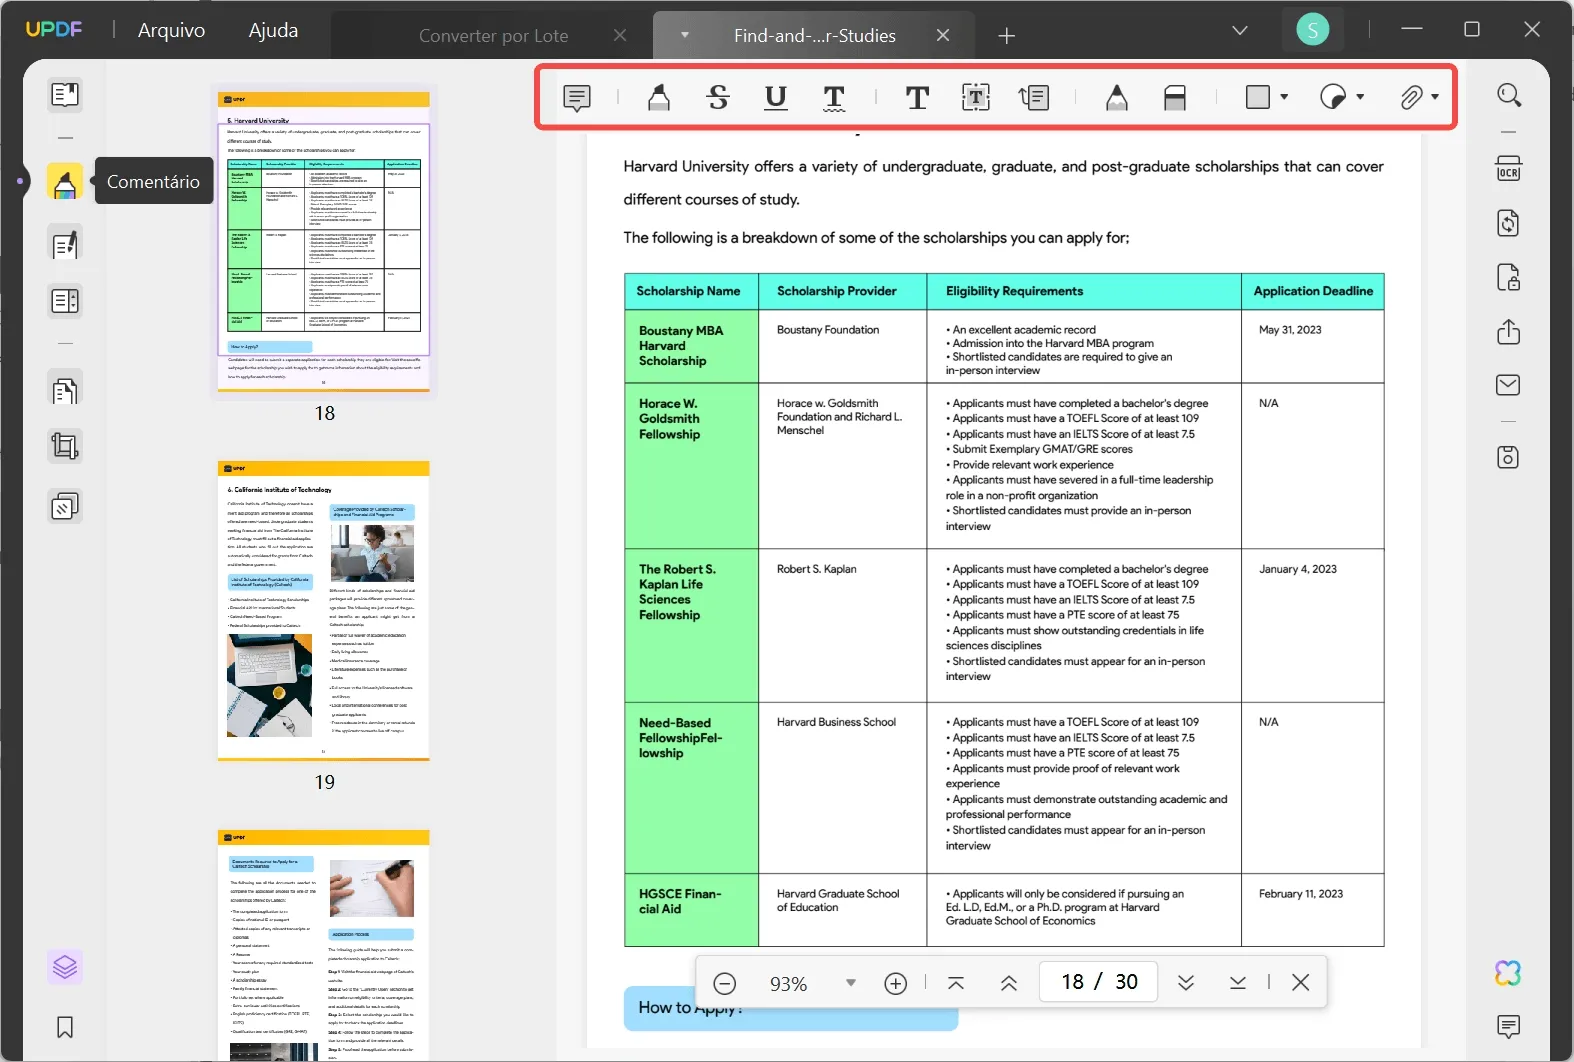Select the text box tool
The width and height of the screenshot is (1574, 1062).
[x=976, y=97]
